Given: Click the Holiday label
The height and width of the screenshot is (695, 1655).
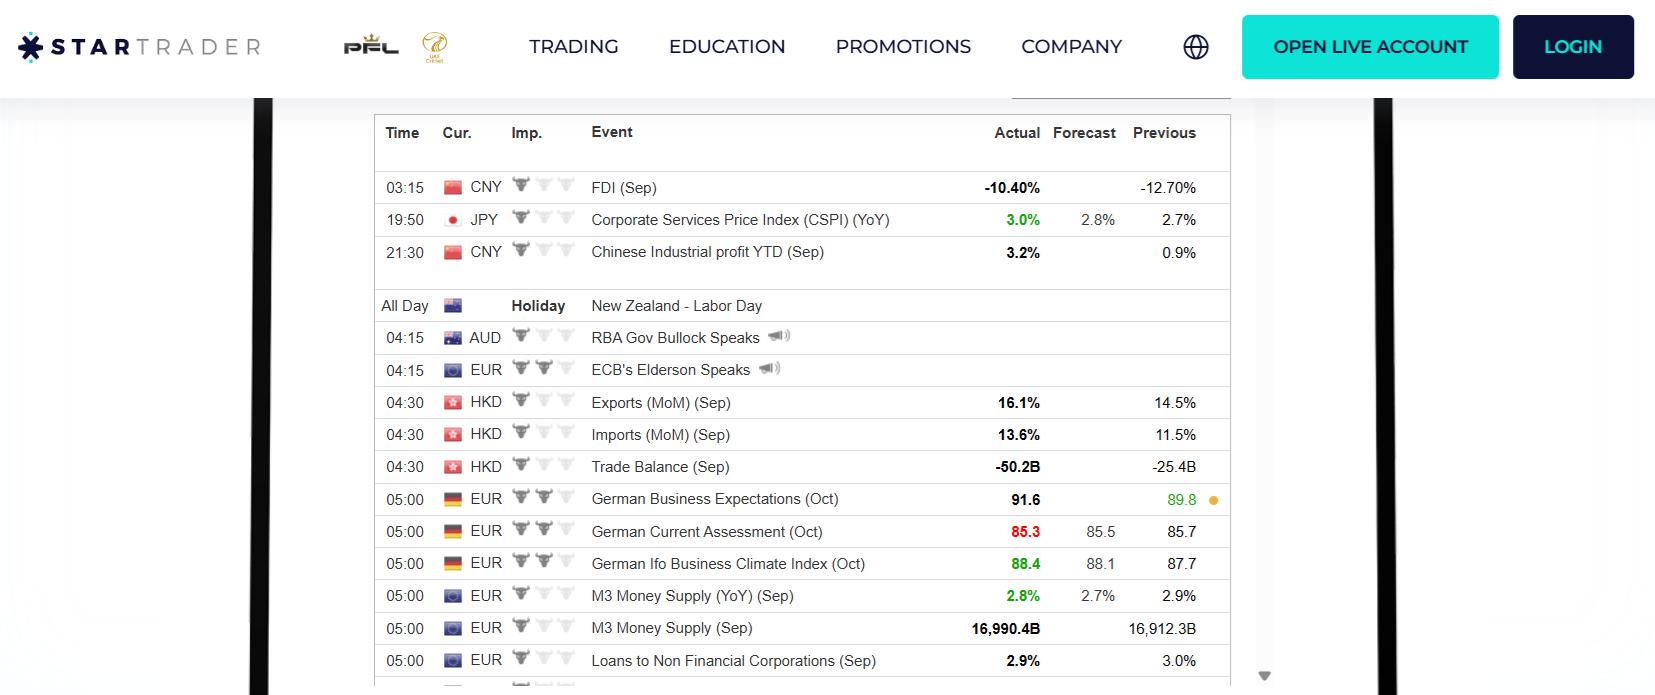Looking at the screenshot, I should tap(538, 306).
